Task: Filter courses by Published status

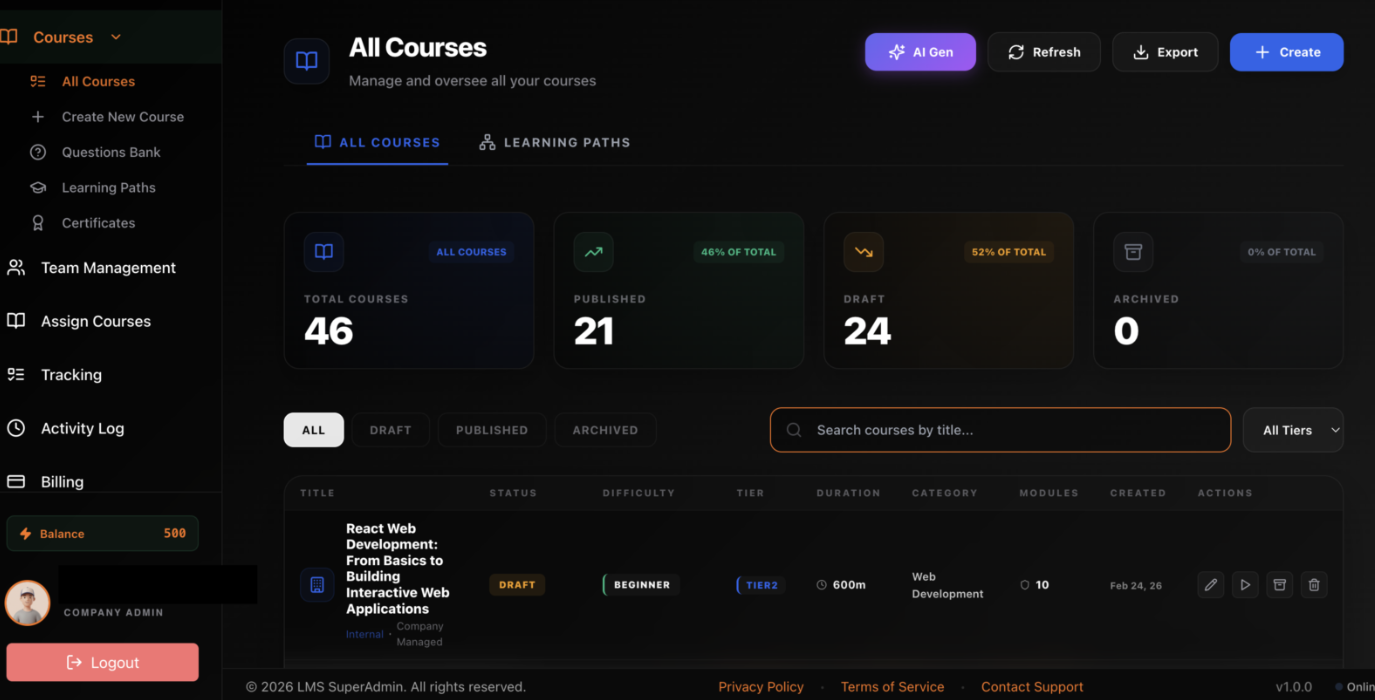Action: click(491, 429)
